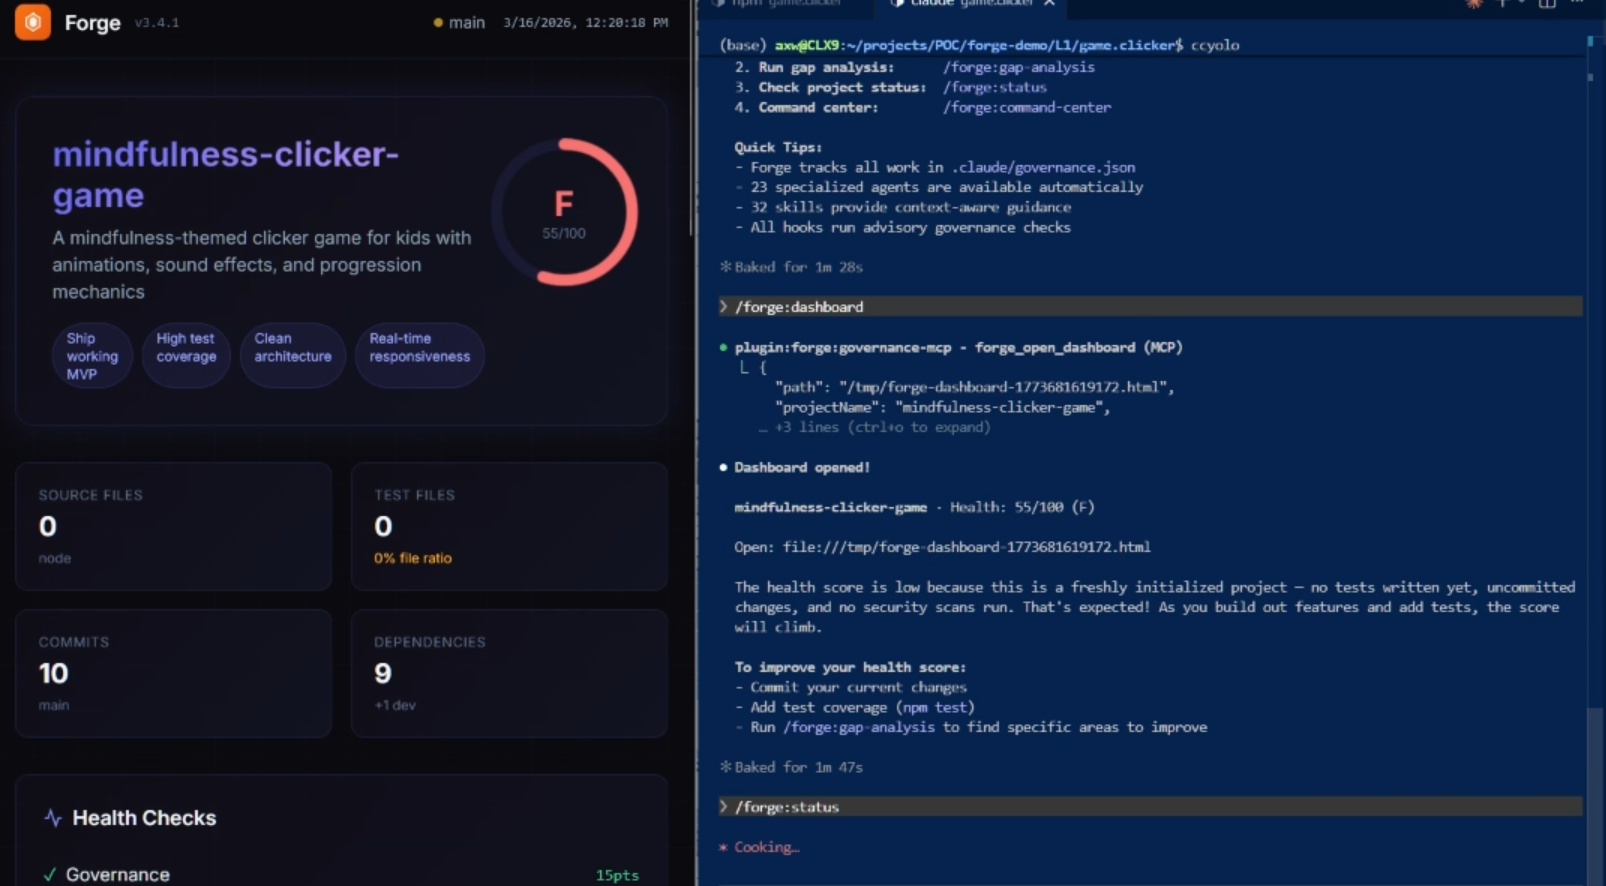Click /forge:gap-analysis in the Run gap analysis line
This screenshot has width=1606, height=886.
pyautogui.click(x=1018, y=67)
